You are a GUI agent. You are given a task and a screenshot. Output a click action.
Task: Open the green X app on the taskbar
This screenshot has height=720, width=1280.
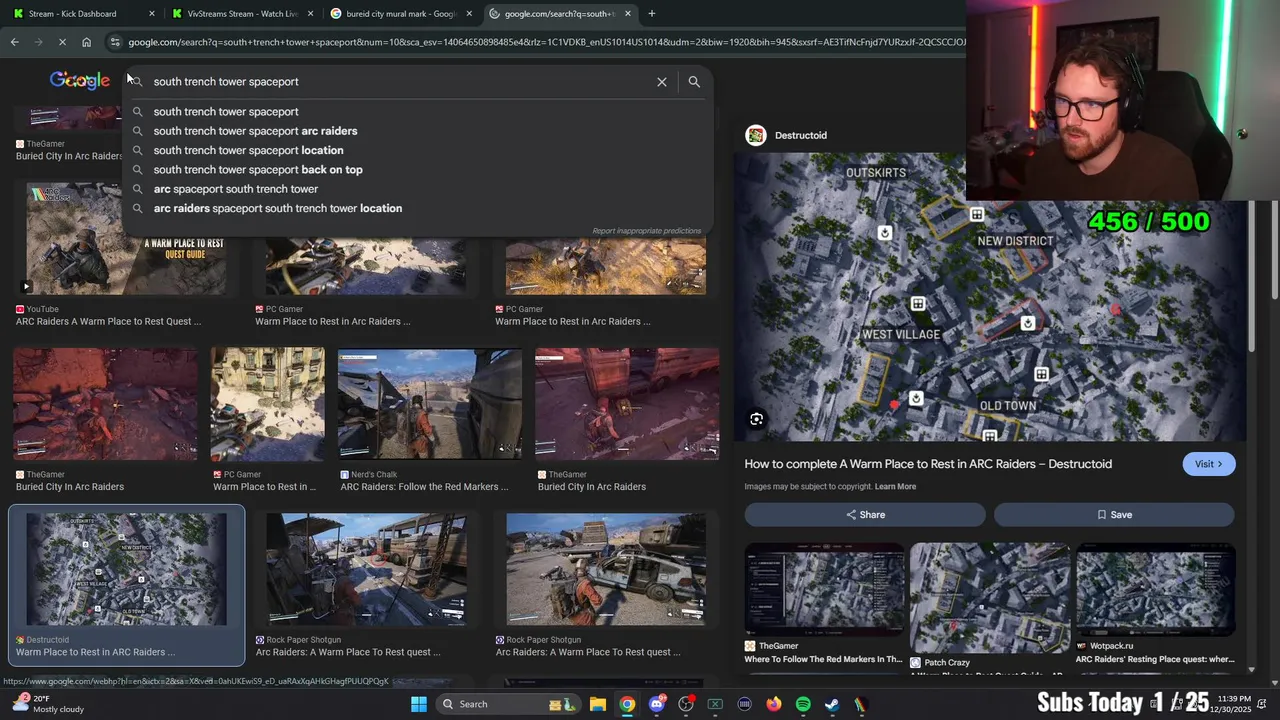(715, 704)
